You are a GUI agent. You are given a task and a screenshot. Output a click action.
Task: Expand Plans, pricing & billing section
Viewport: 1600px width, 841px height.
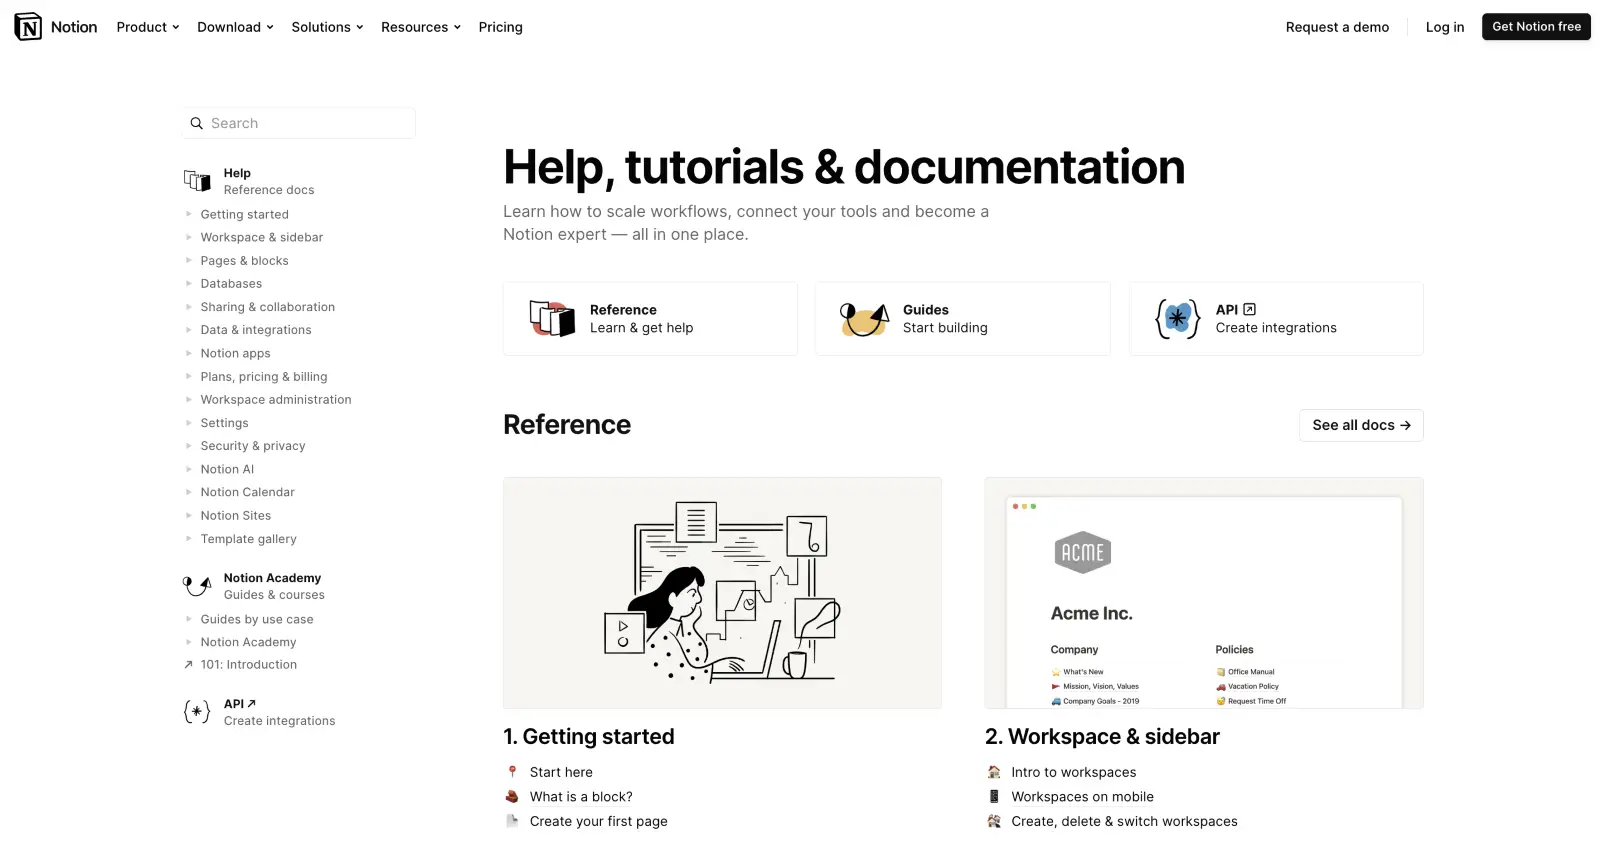coord(188,377)
